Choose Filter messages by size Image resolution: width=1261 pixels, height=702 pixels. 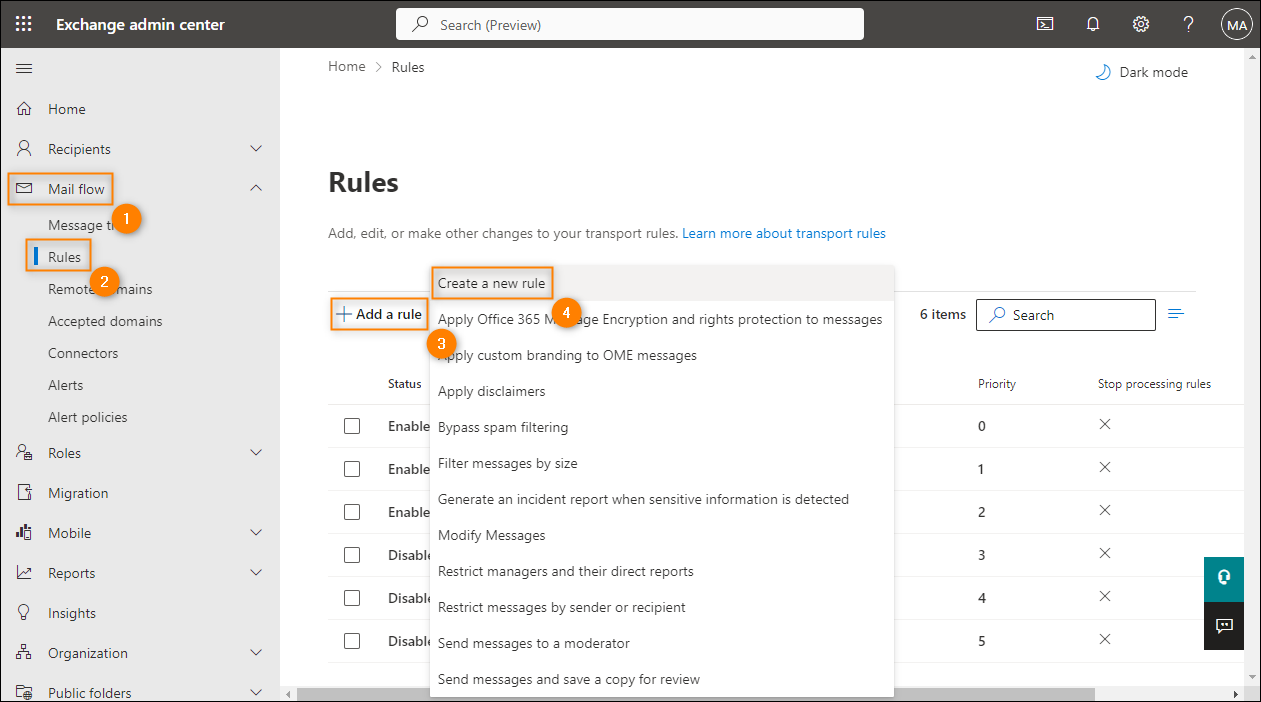tap(661, 463)
